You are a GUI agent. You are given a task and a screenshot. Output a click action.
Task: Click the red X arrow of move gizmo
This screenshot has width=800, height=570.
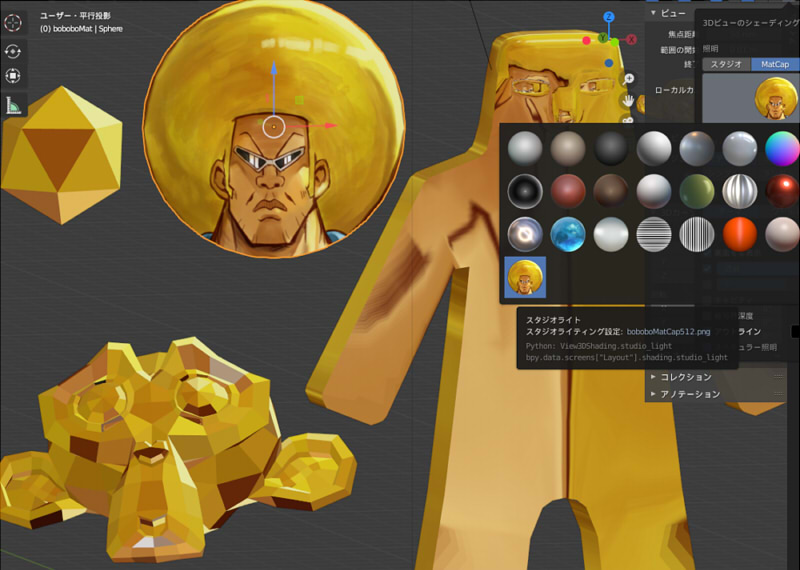coord(331,125)
